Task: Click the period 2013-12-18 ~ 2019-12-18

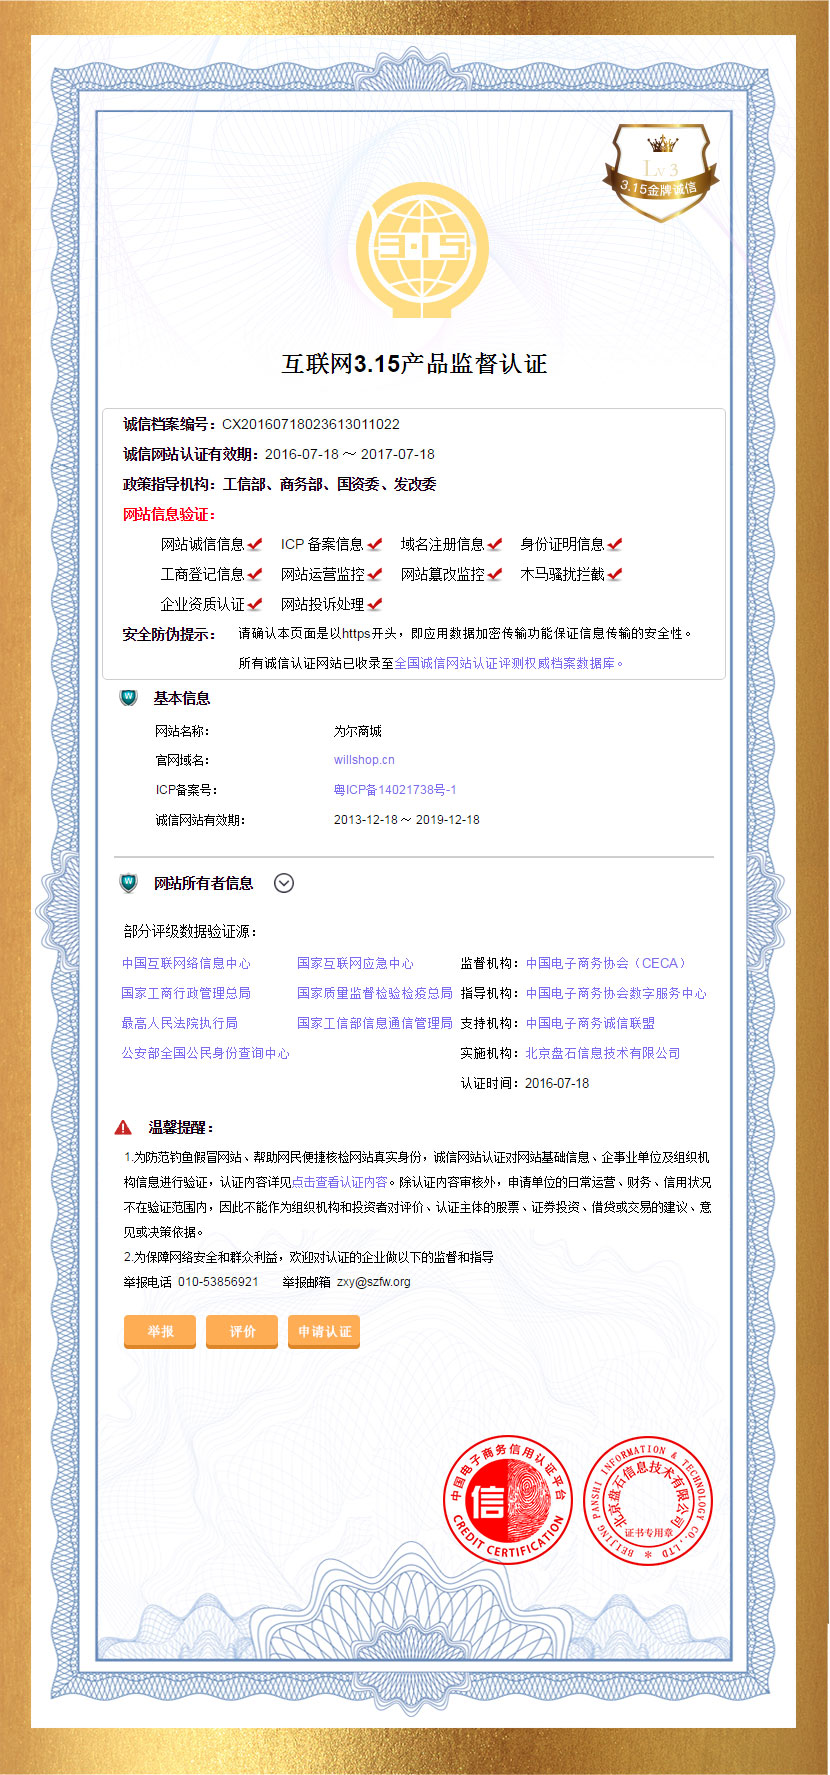Action: (x=407, y=820)
